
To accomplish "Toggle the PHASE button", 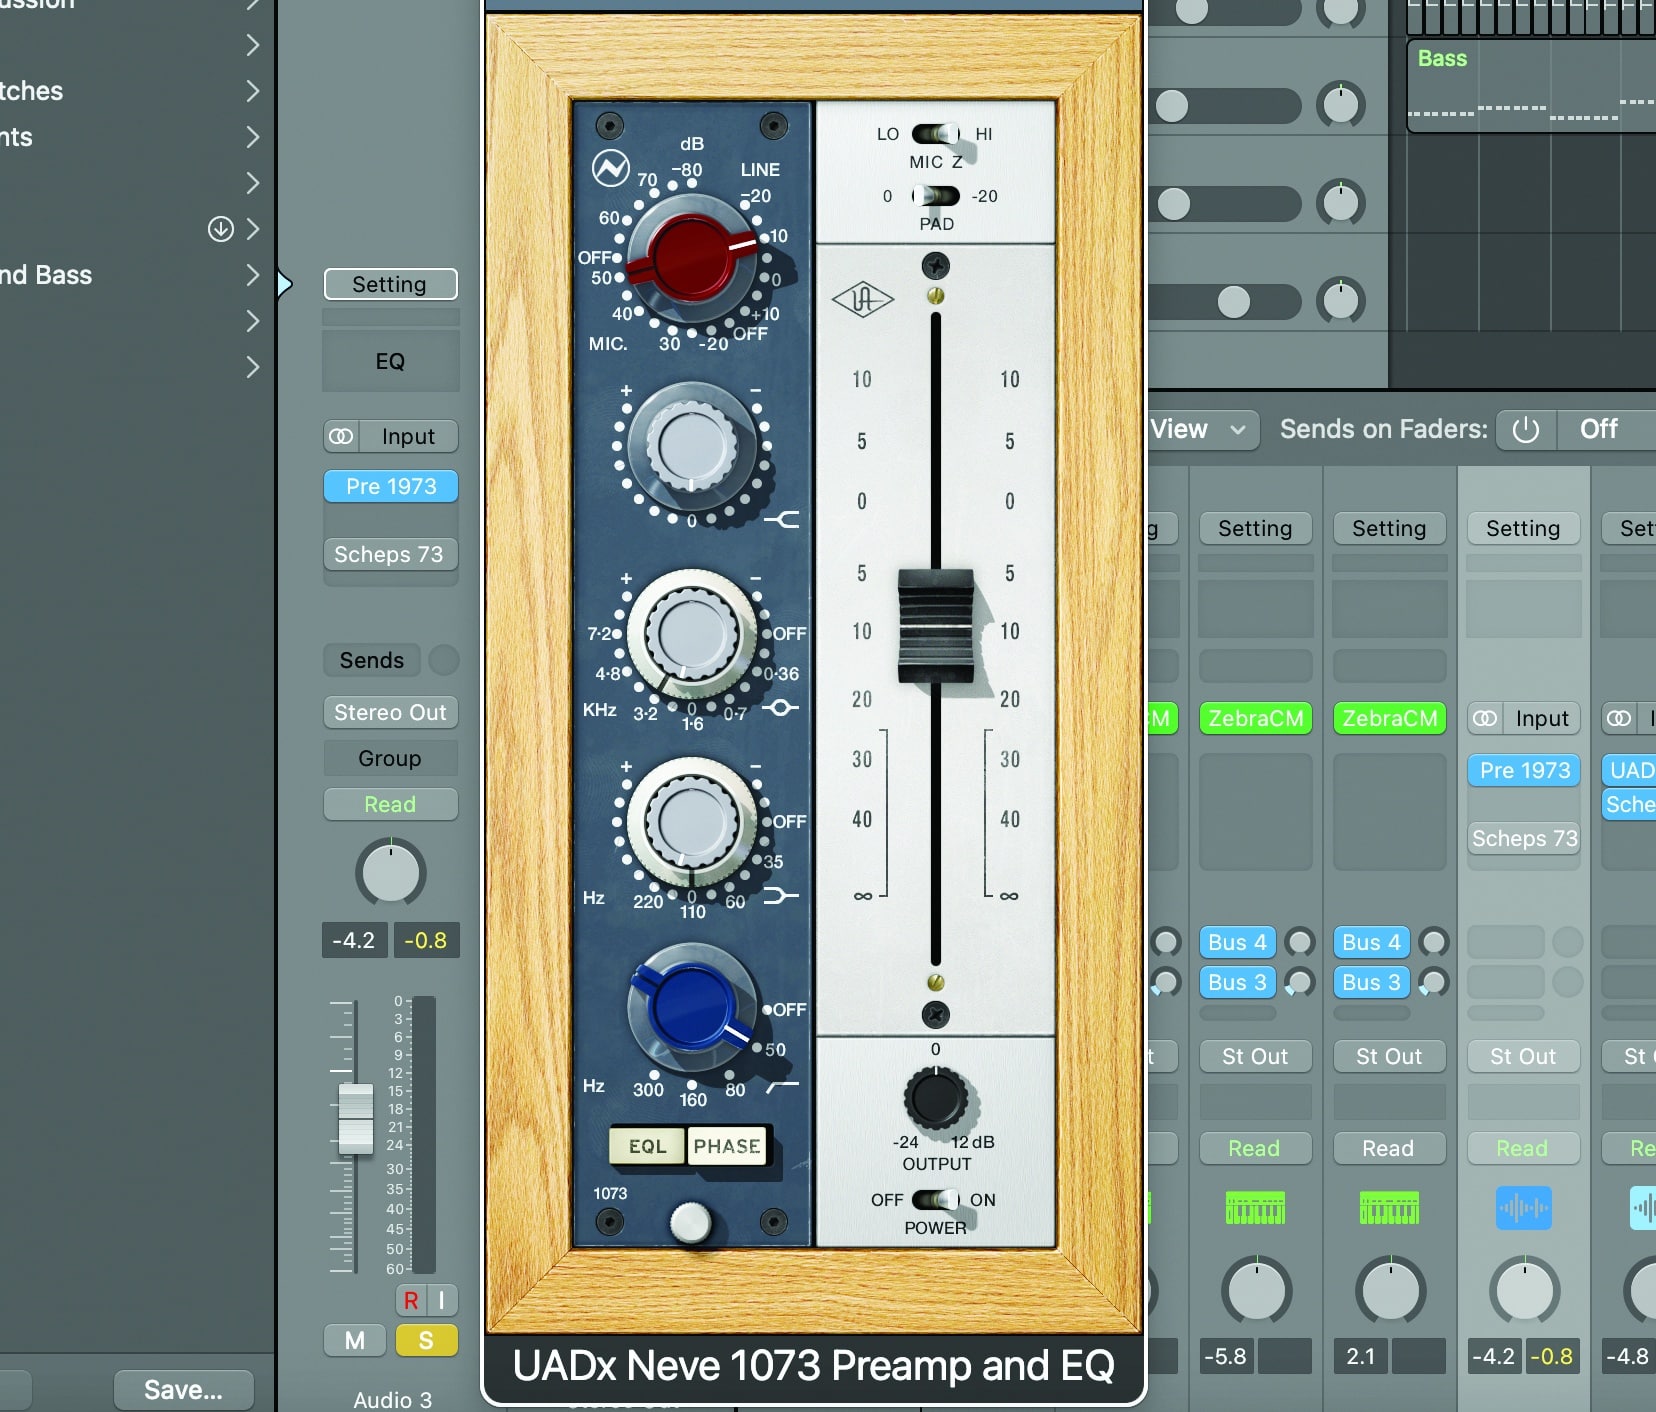I will click(x=727, y=1146).
